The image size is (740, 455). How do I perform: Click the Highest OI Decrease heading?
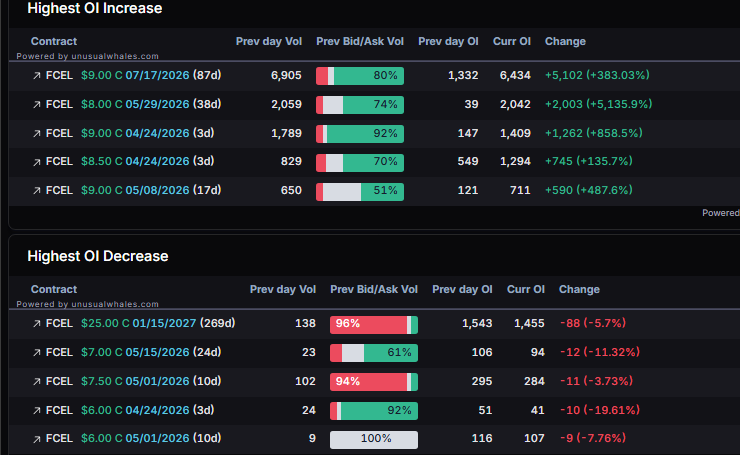(x=98, y=256)
